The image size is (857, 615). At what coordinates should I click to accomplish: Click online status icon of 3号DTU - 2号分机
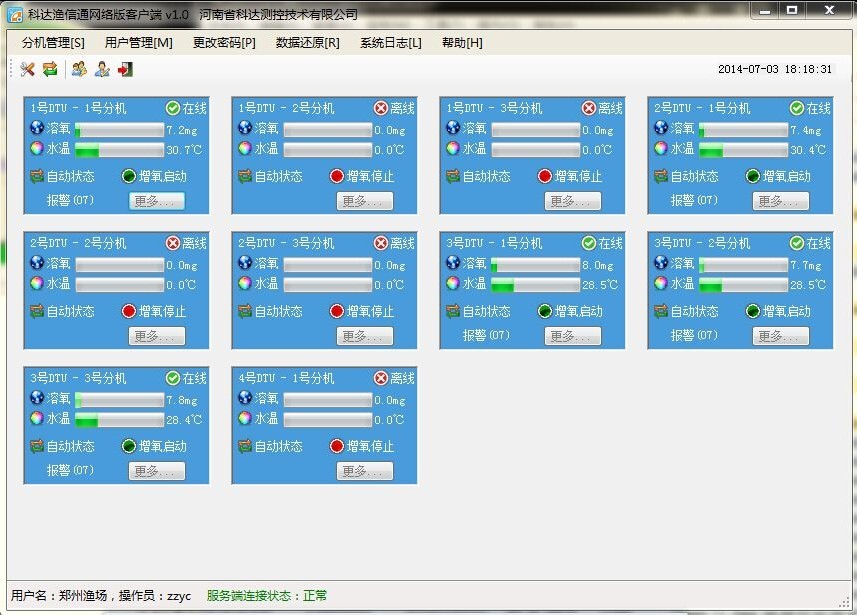click(x=797, y=243)
